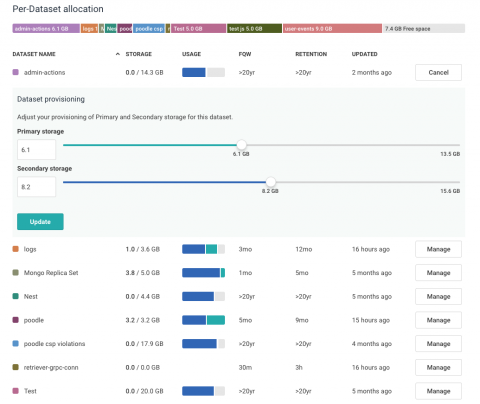Click the Nest usage bar

[x=203, y=296]
